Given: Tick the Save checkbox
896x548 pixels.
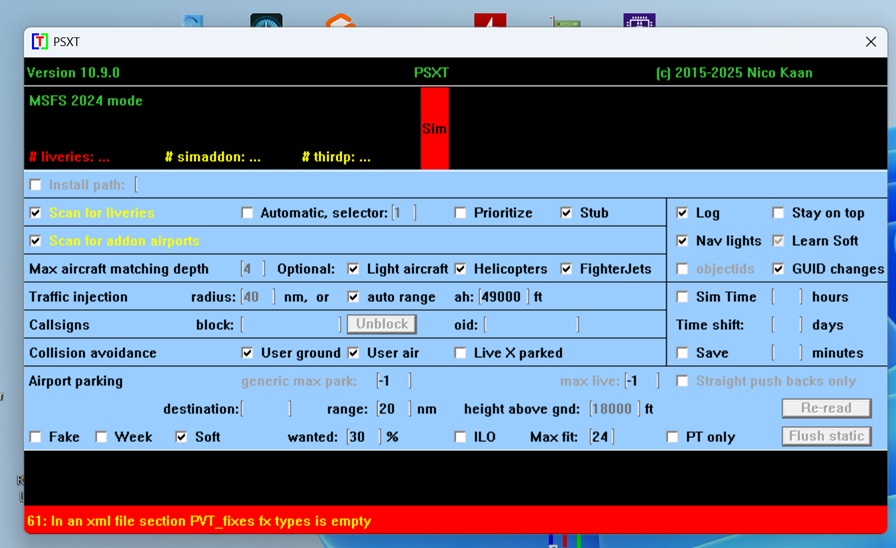Looking at the screenshot, I should pyautogui.click(x=682, y=353).
